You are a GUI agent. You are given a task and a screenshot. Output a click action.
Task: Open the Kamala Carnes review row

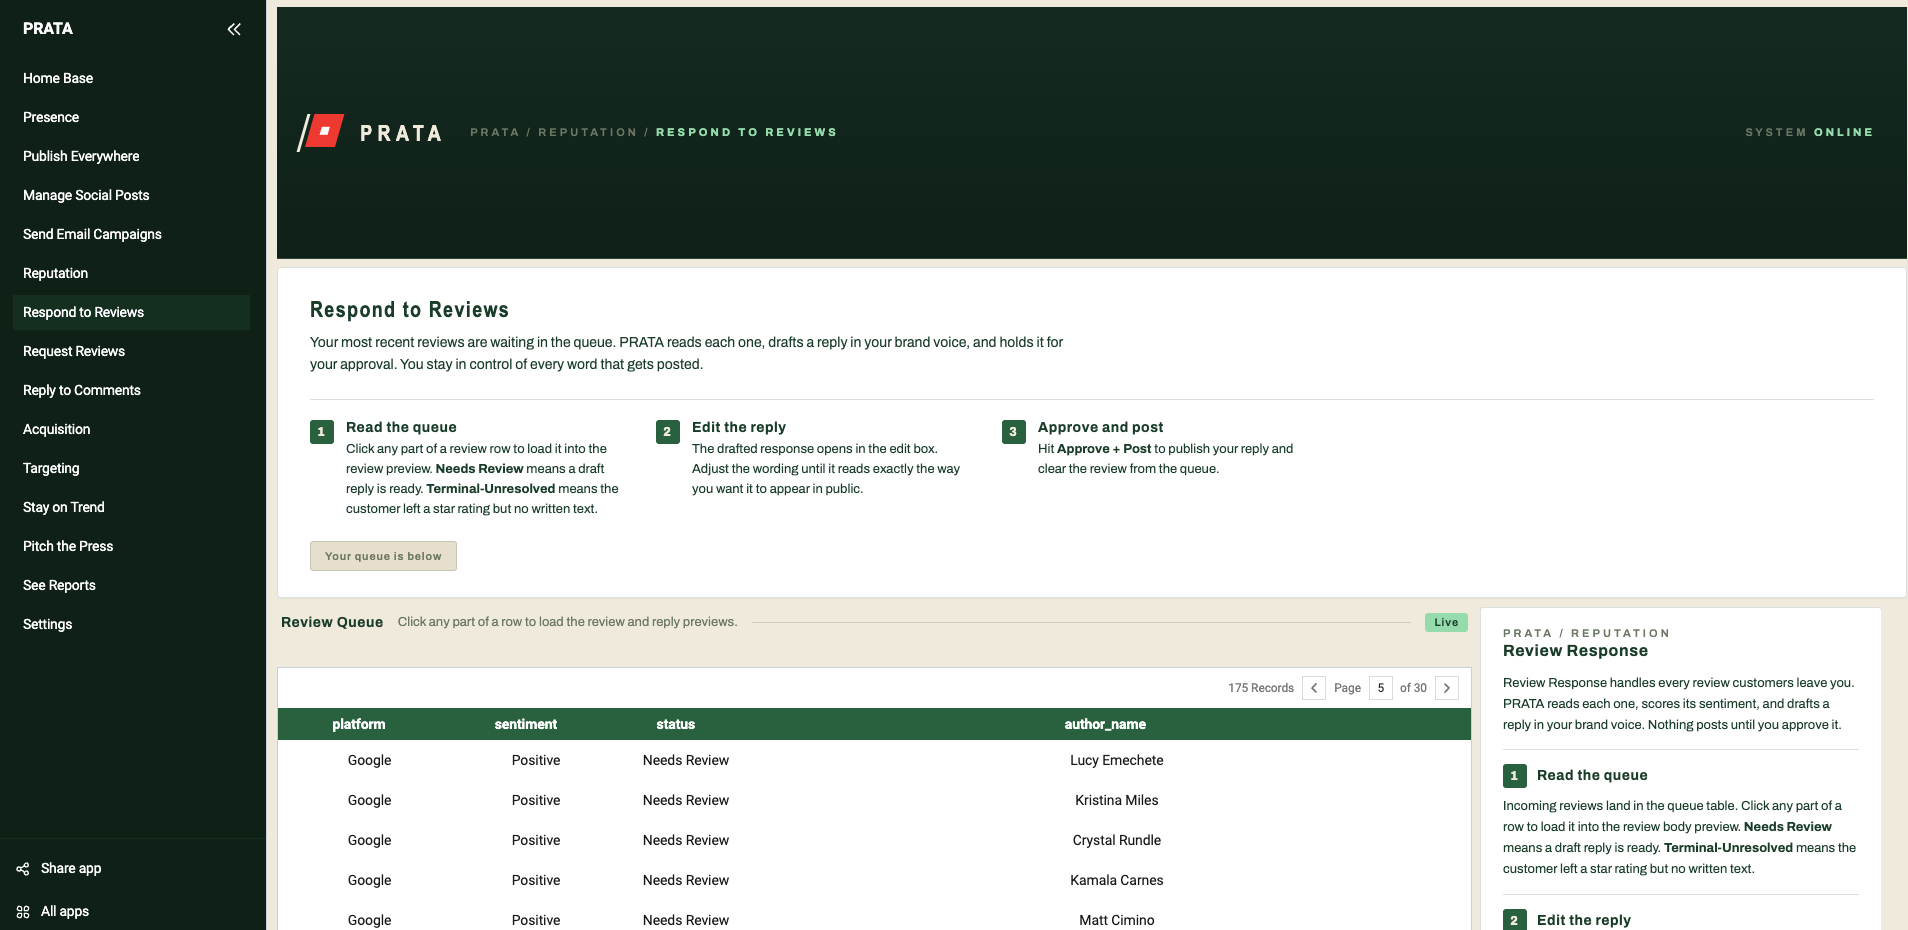pyautogui.click(x=874, y=880)
